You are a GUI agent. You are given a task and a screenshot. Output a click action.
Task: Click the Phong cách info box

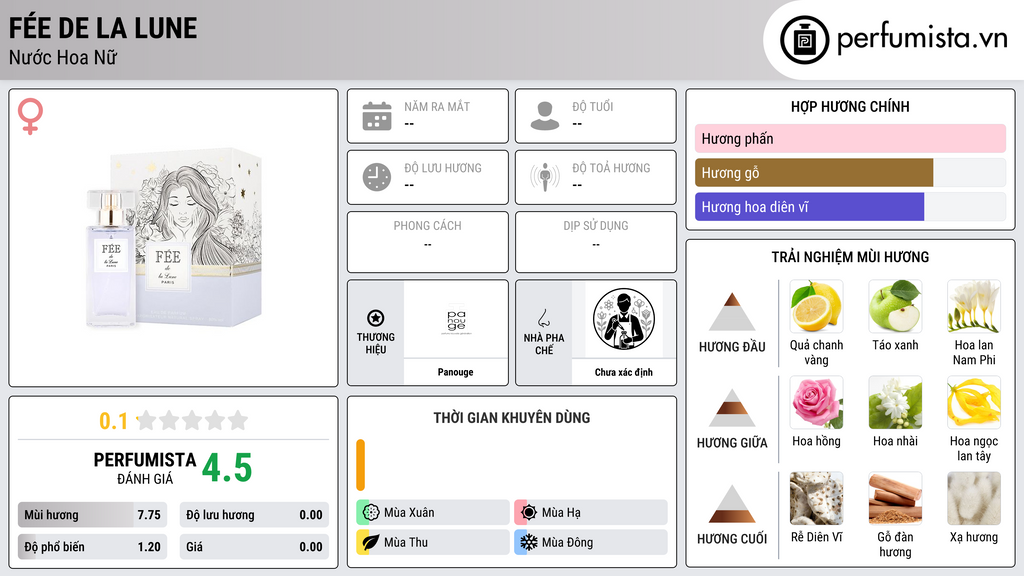point(428,242)
